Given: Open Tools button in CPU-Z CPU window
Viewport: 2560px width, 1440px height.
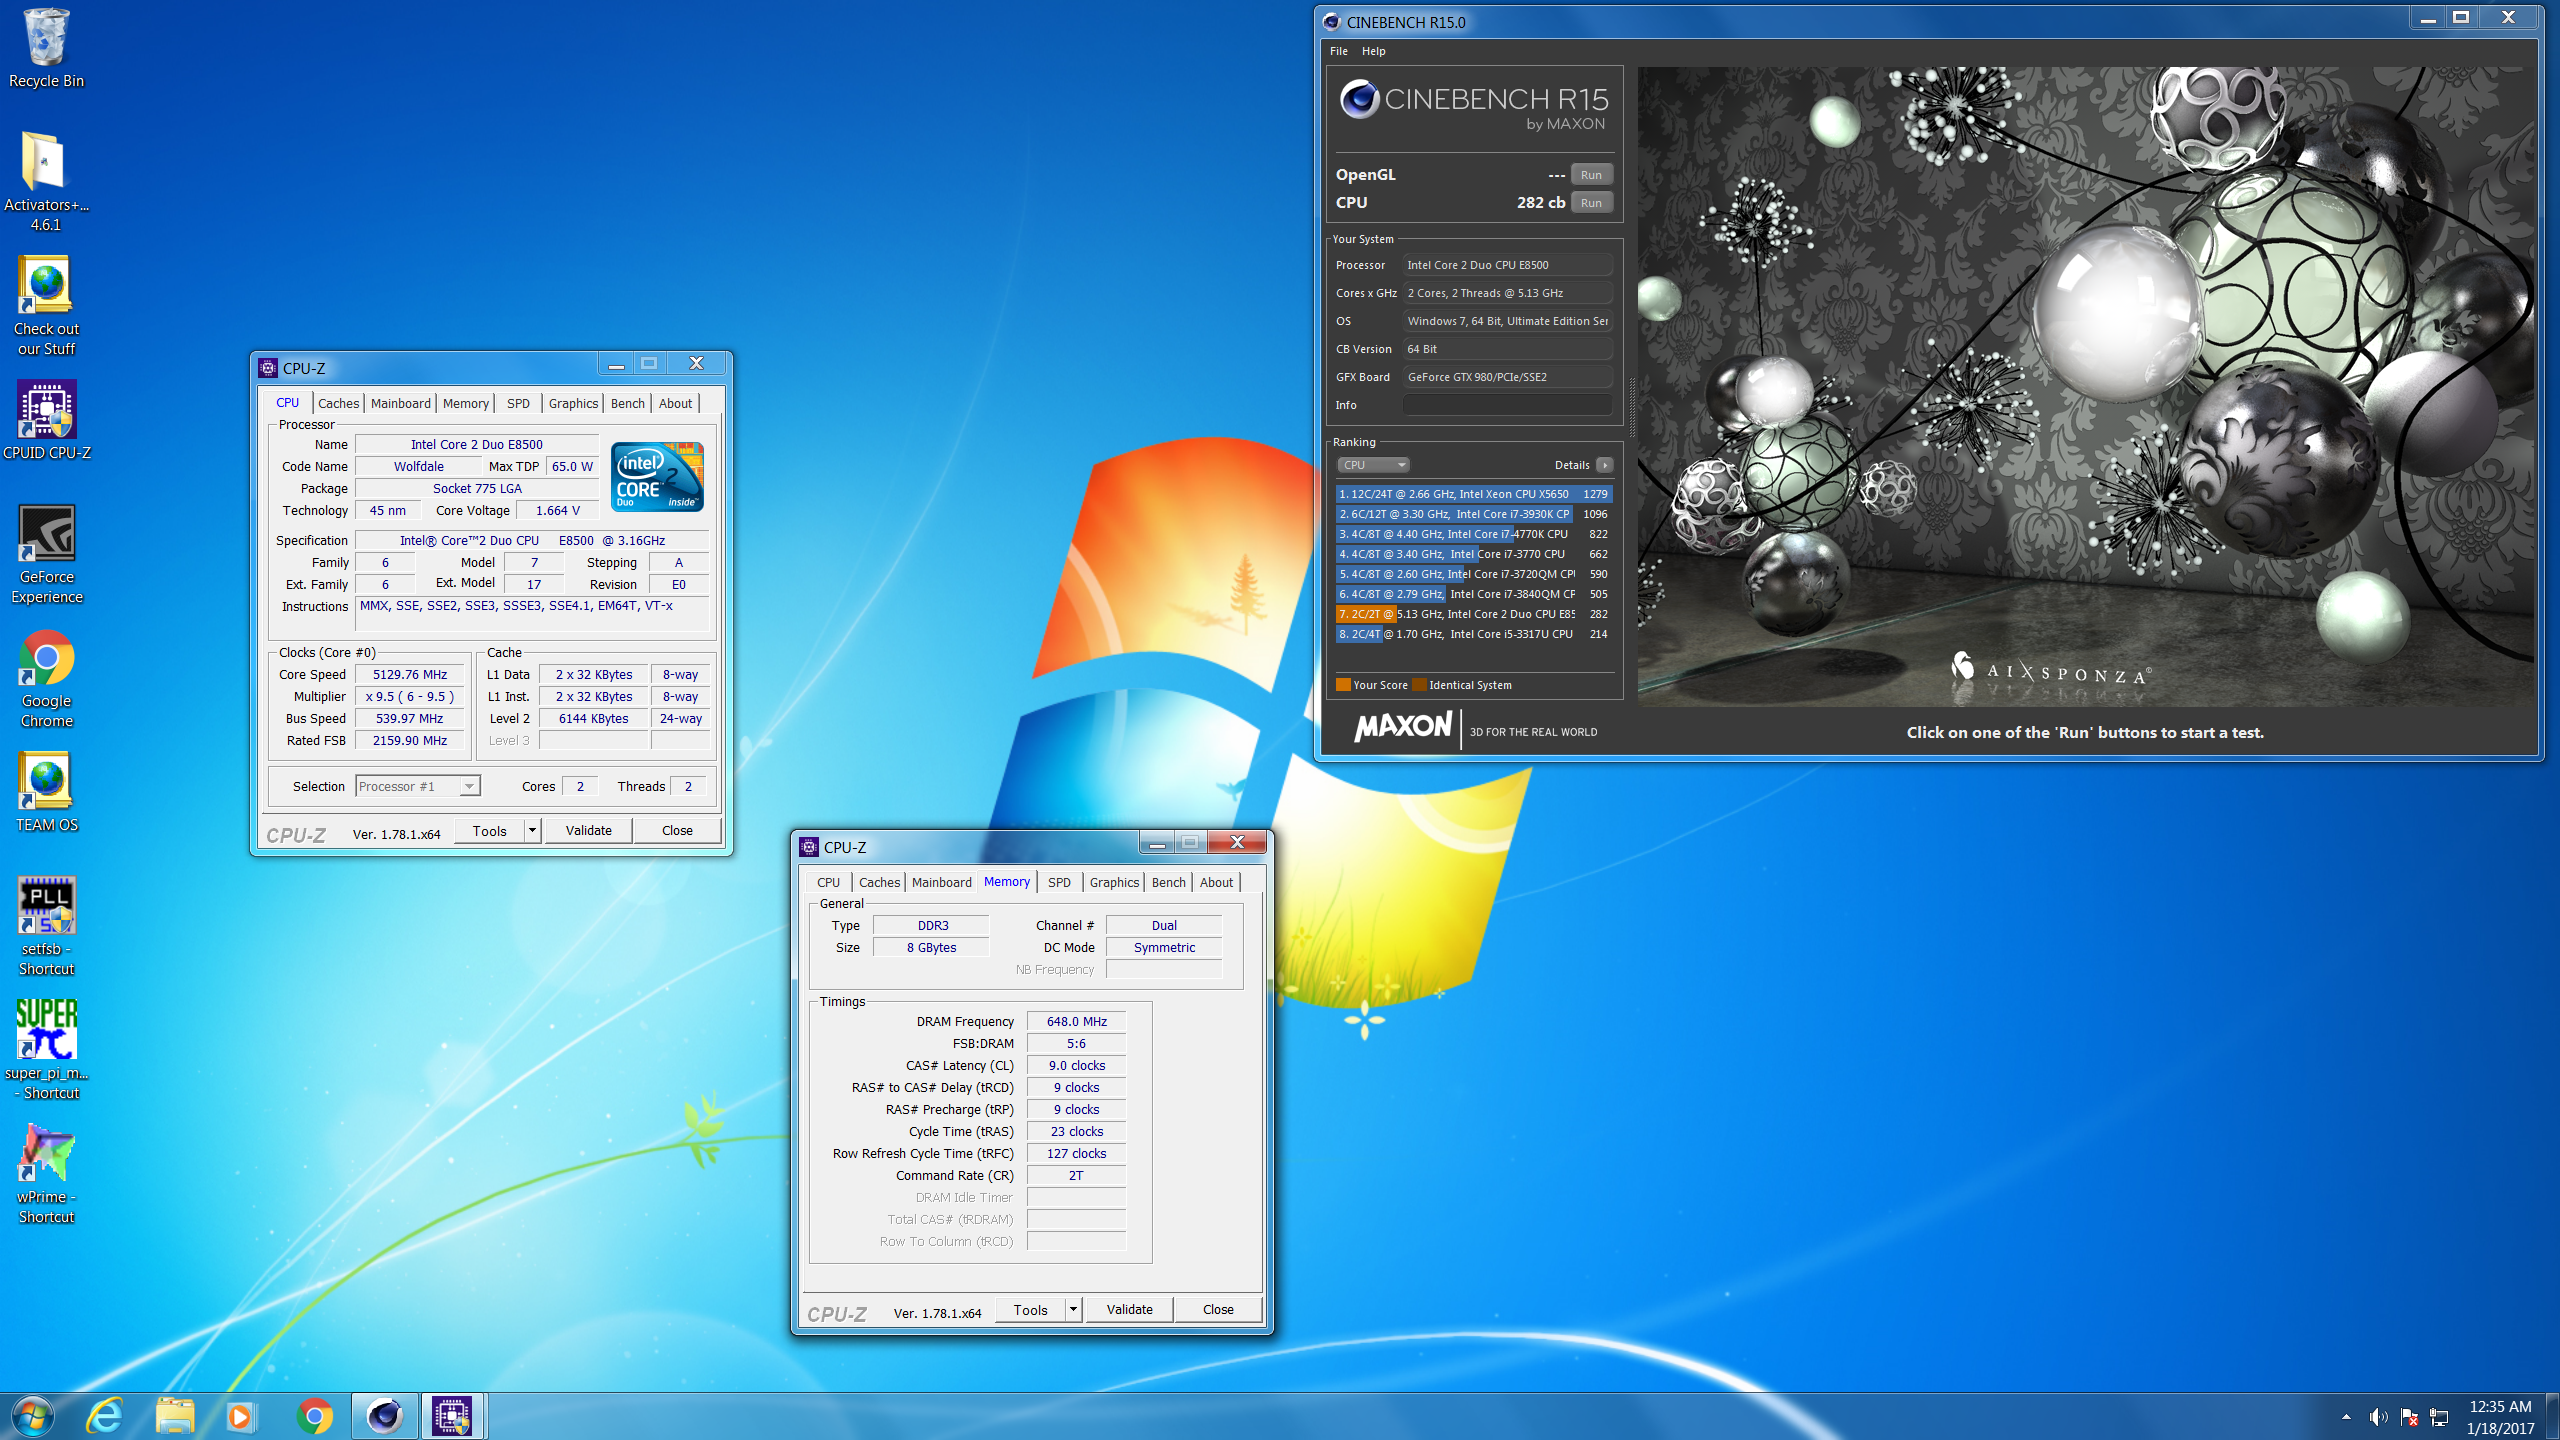Looking at the screenshot, I should point(490,831).
